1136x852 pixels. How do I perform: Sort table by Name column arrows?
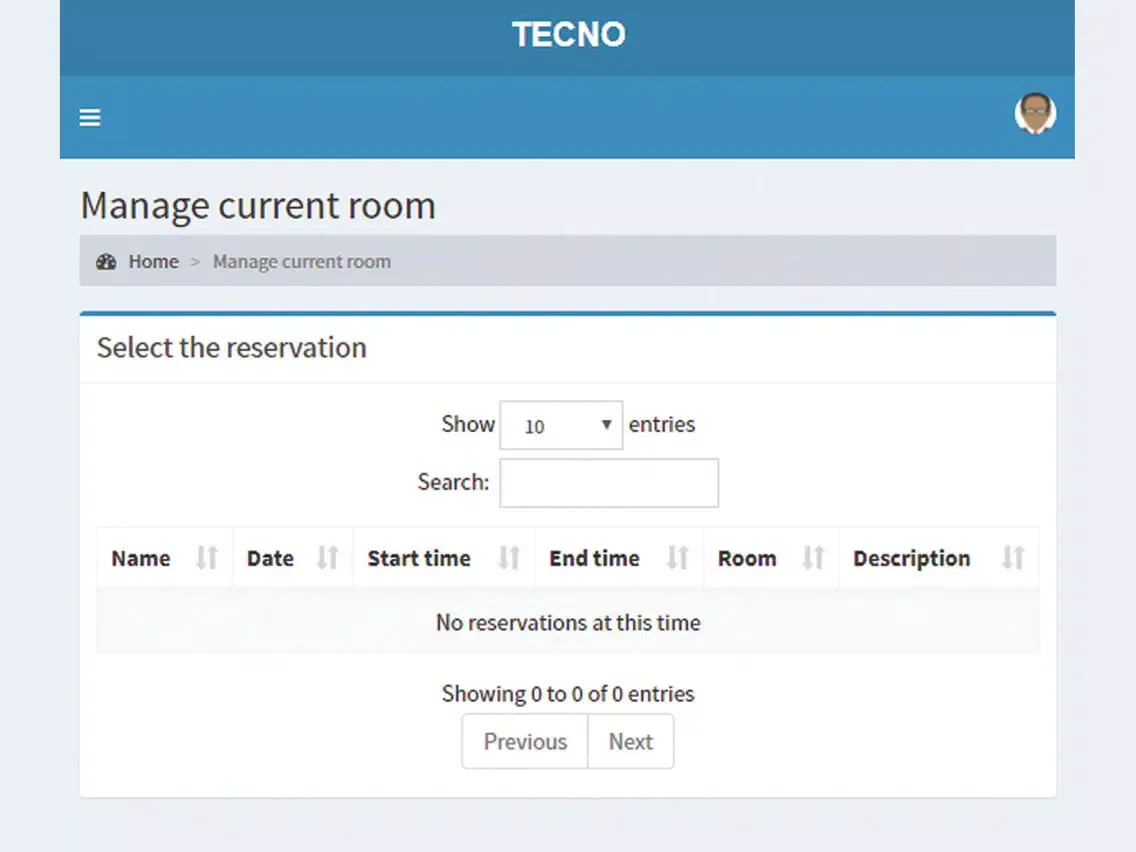(207, 558)
